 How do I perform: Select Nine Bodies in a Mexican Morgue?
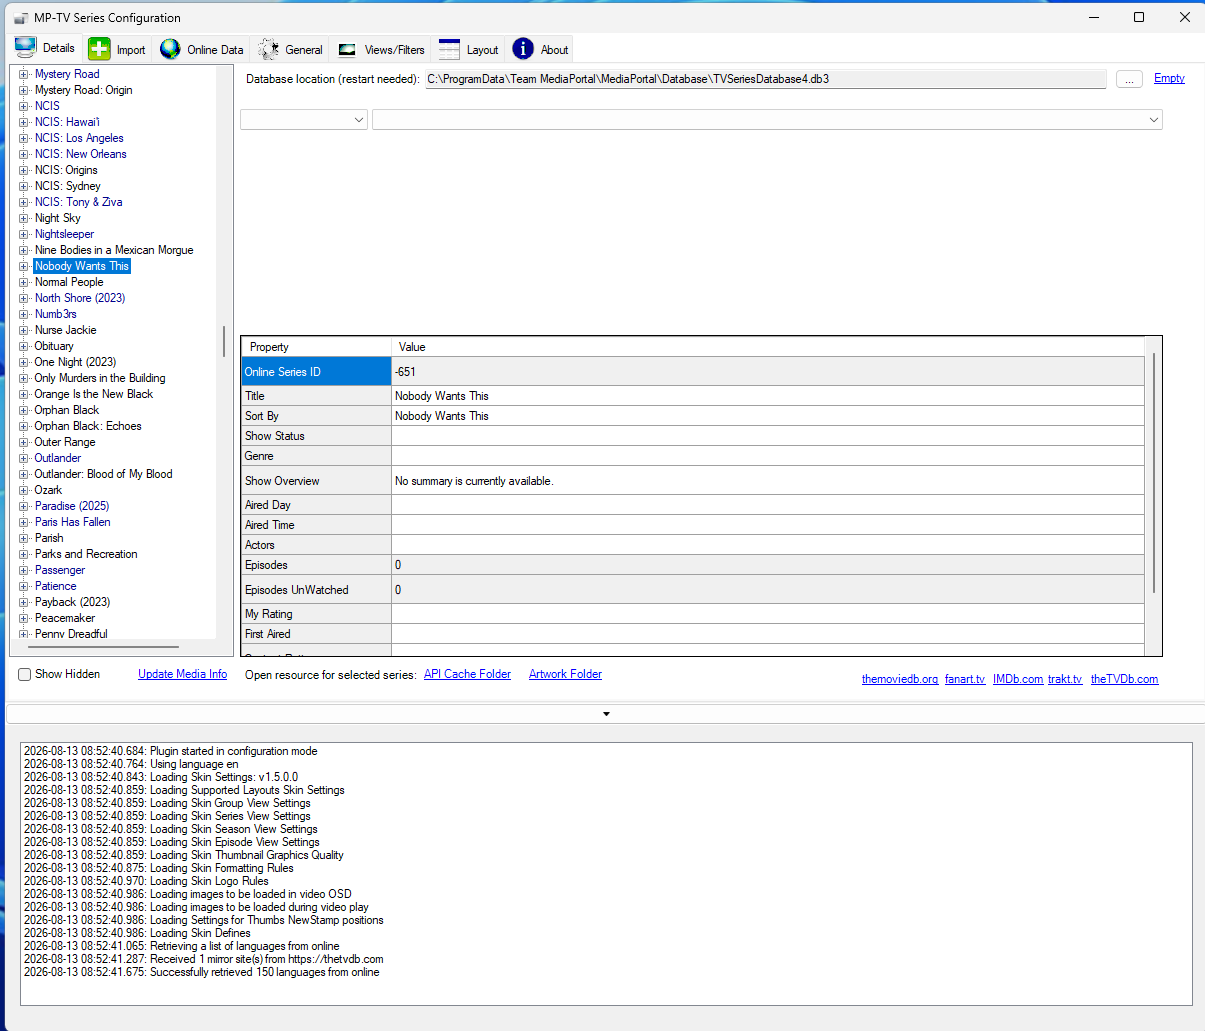114,250
